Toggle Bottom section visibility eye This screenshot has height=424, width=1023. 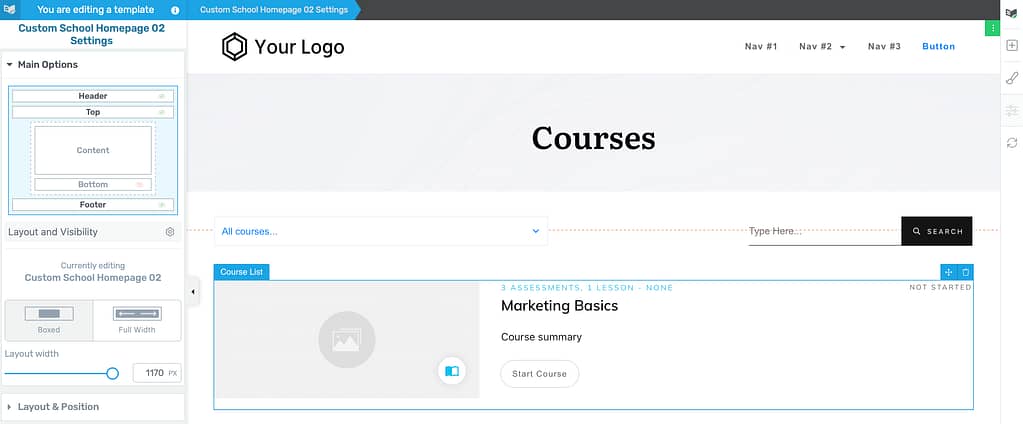(x=139, y=185)
